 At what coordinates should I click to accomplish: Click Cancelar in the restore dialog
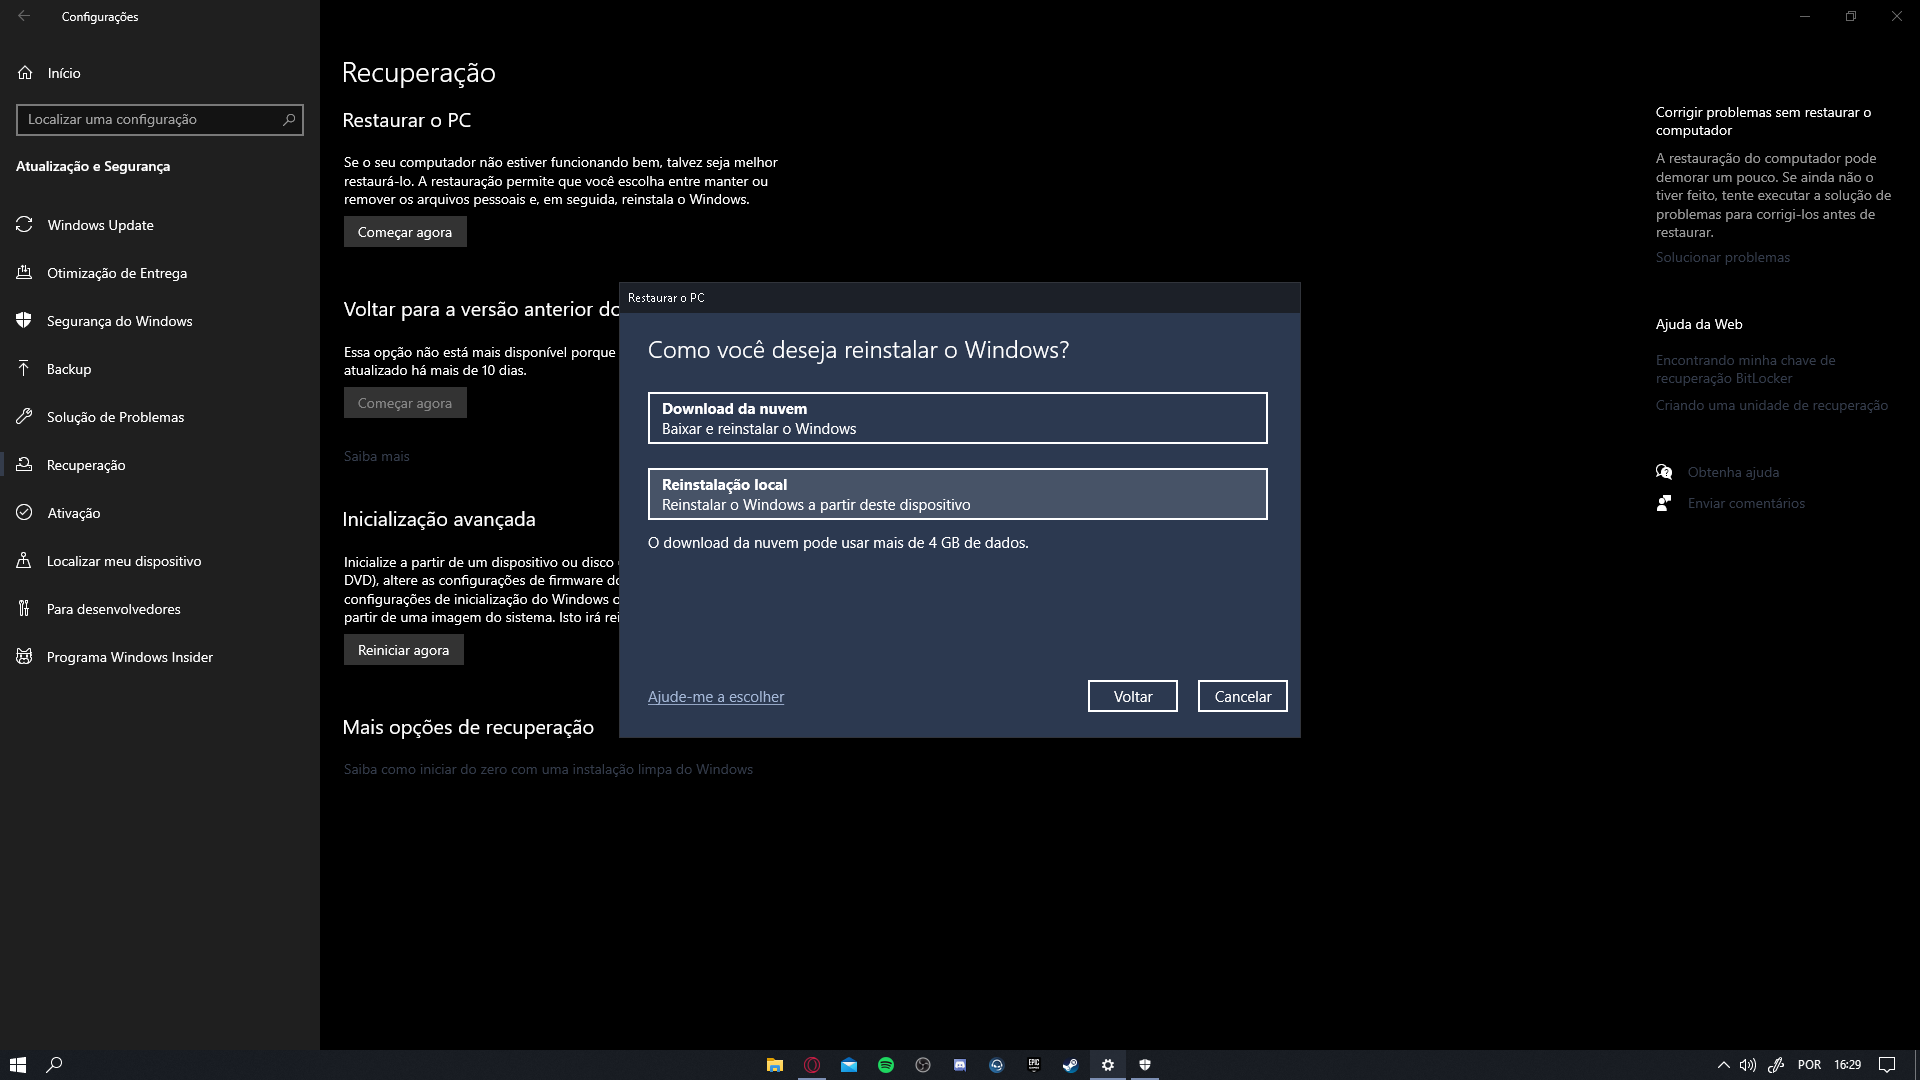pos(1242,696)
